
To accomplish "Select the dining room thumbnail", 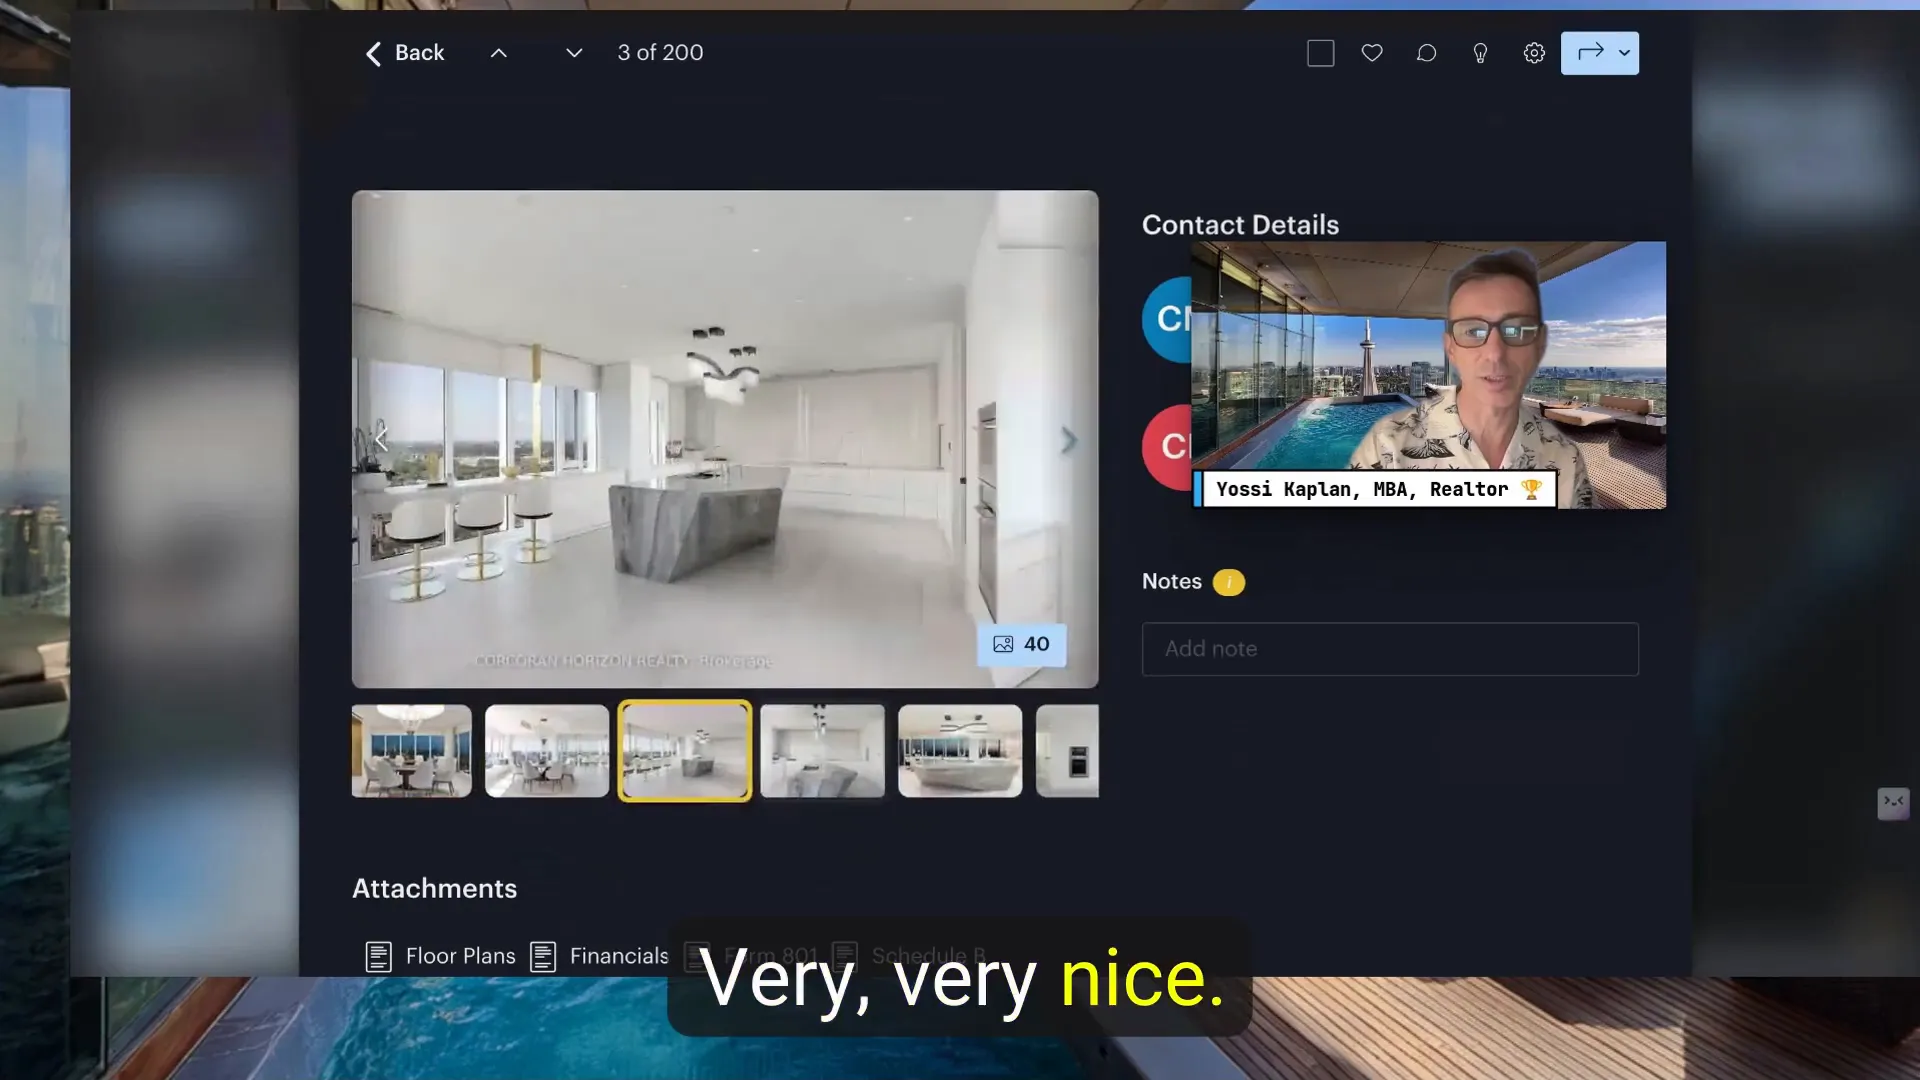I will 411,751.
